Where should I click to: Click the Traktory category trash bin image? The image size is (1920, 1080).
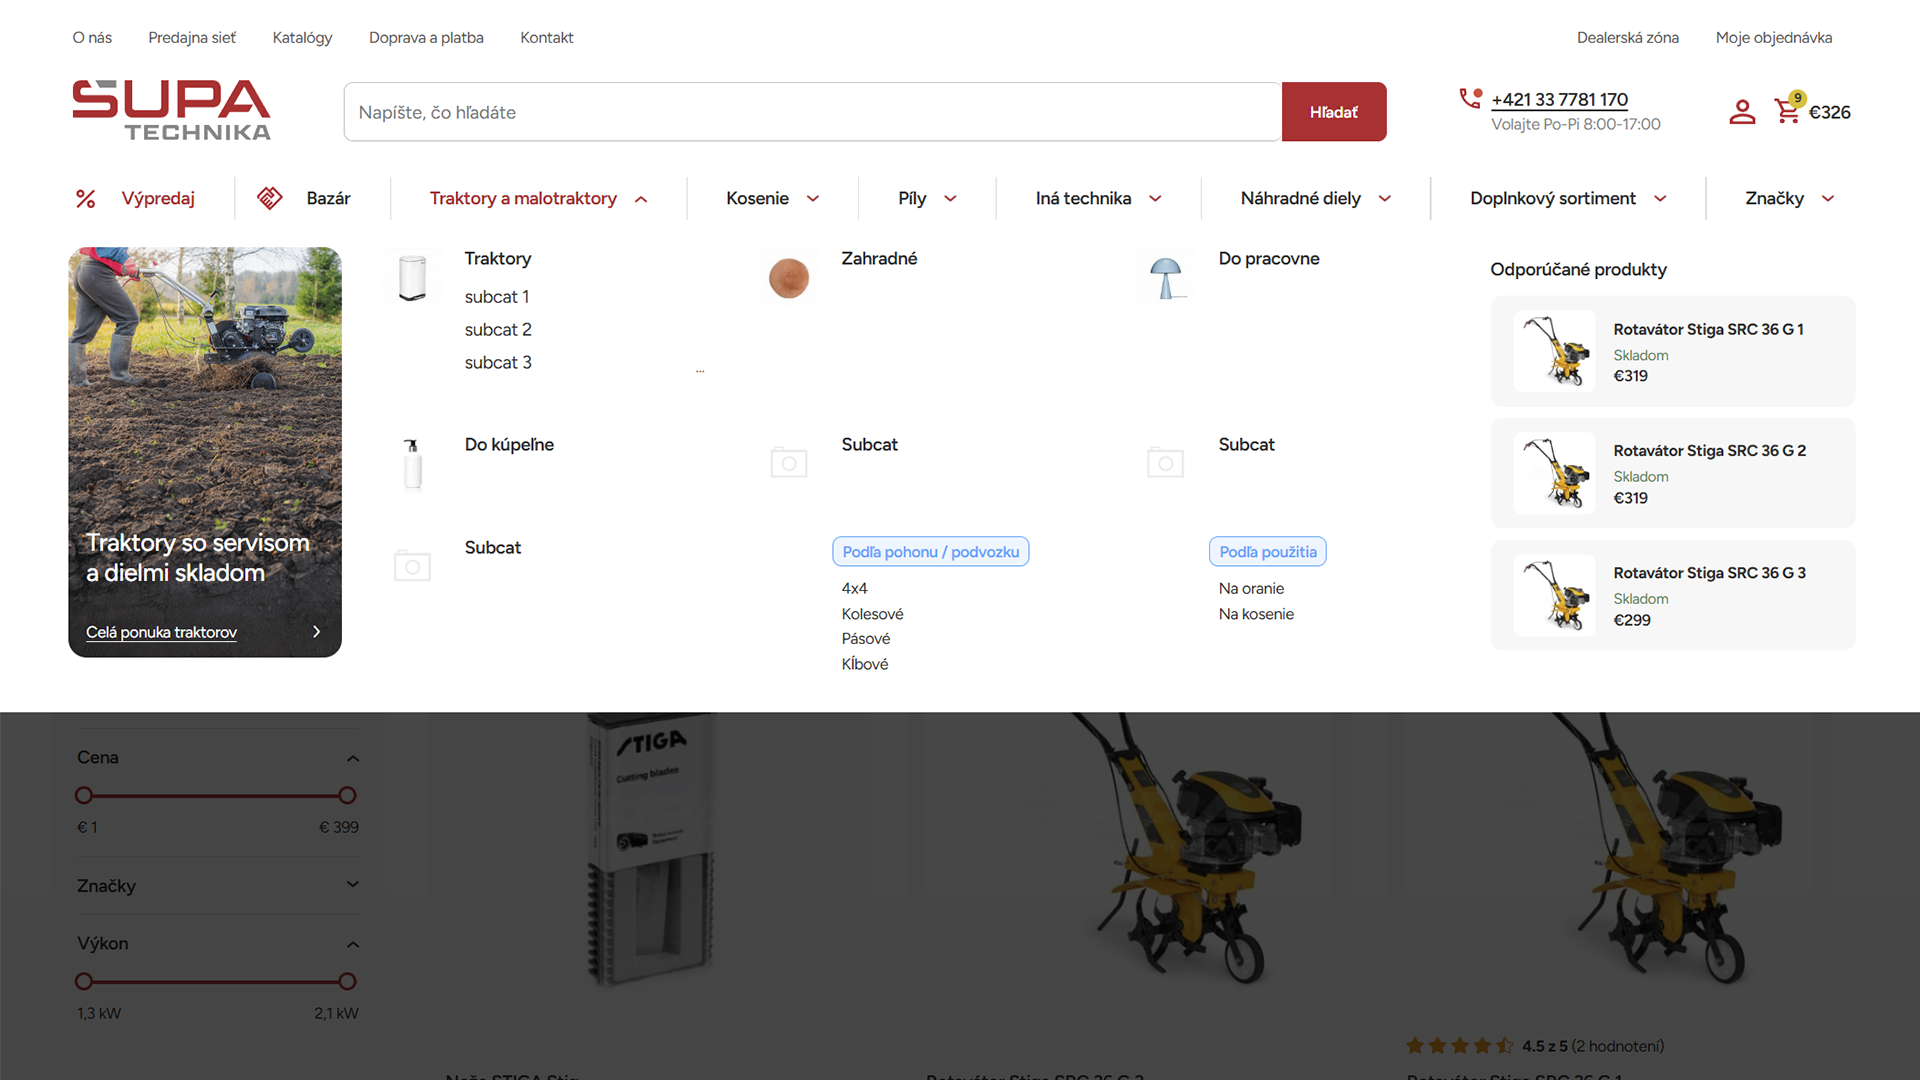point(412,278)
